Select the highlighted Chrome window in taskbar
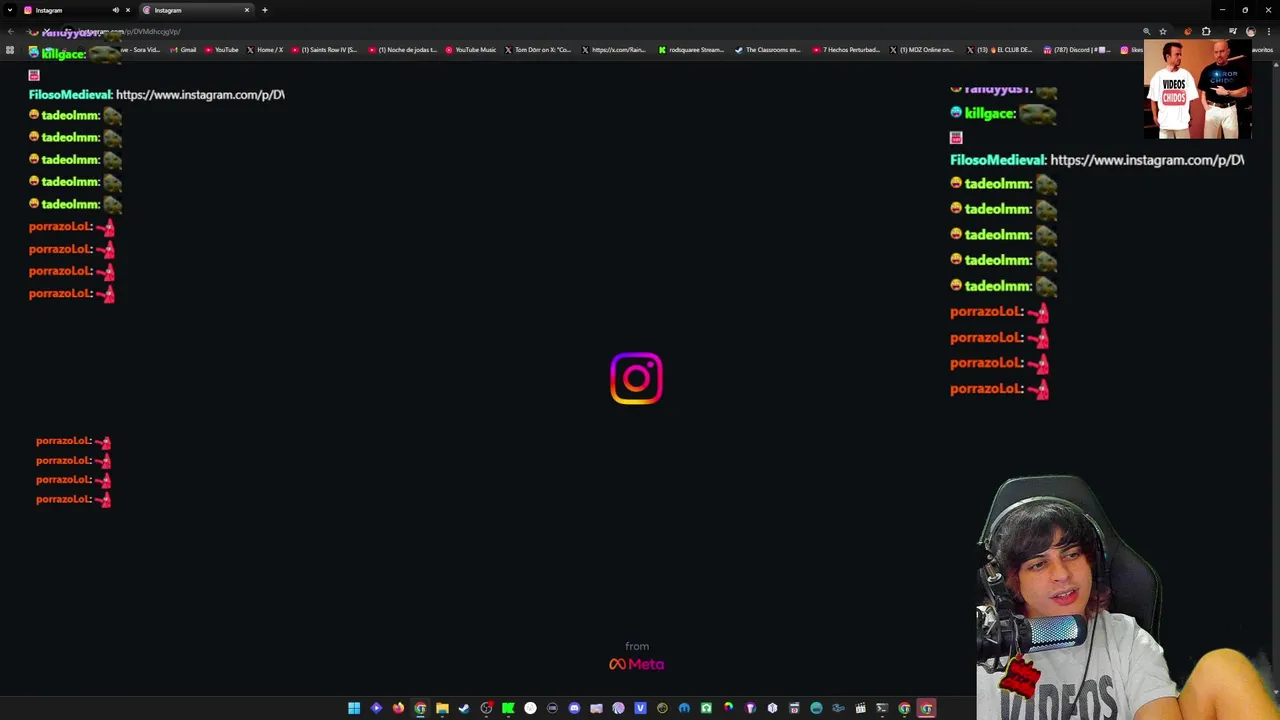The width and height of the screenshot is (1280, 720). 926,709
